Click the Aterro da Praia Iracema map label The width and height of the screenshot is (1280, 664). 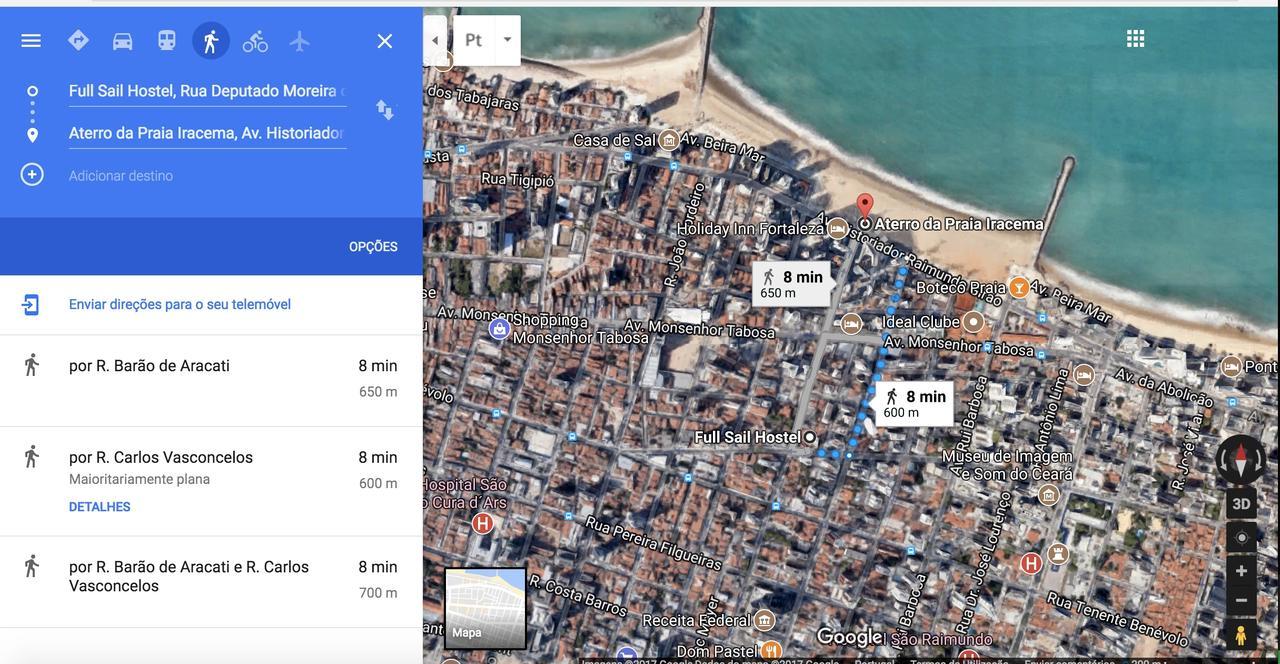pos(959,224)
